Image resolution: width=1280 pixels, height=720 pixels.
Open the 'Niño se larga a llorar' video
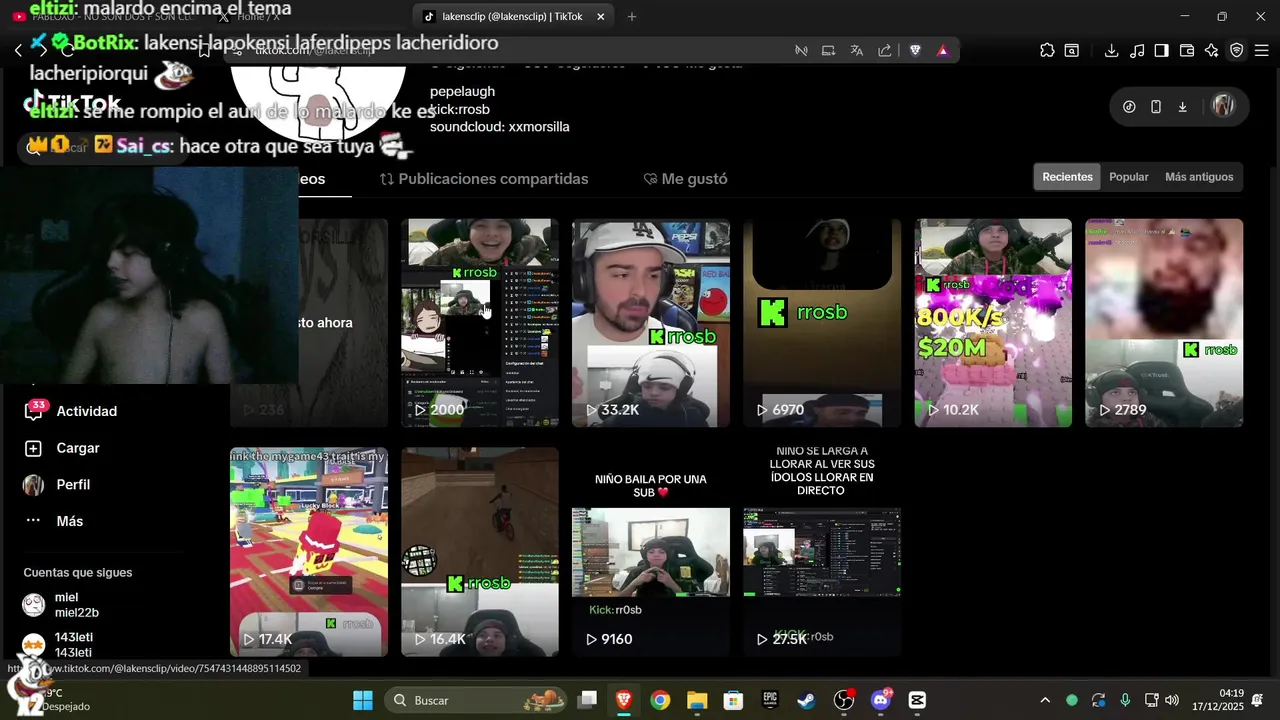point(822,552)
